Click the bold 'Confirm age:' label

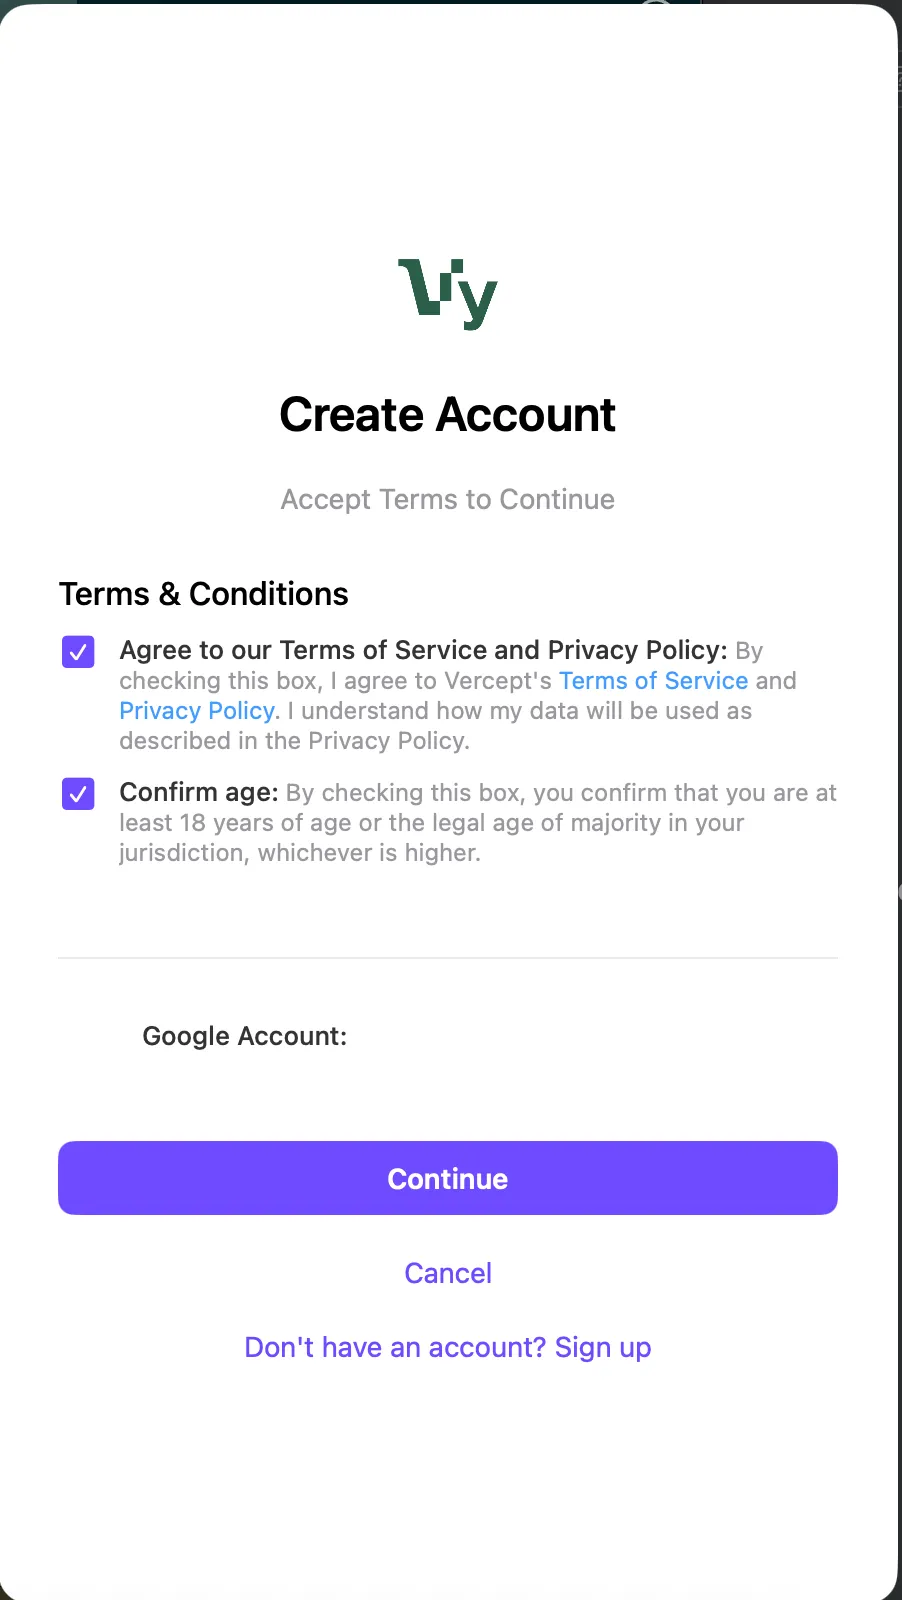(x=199, y=792)
